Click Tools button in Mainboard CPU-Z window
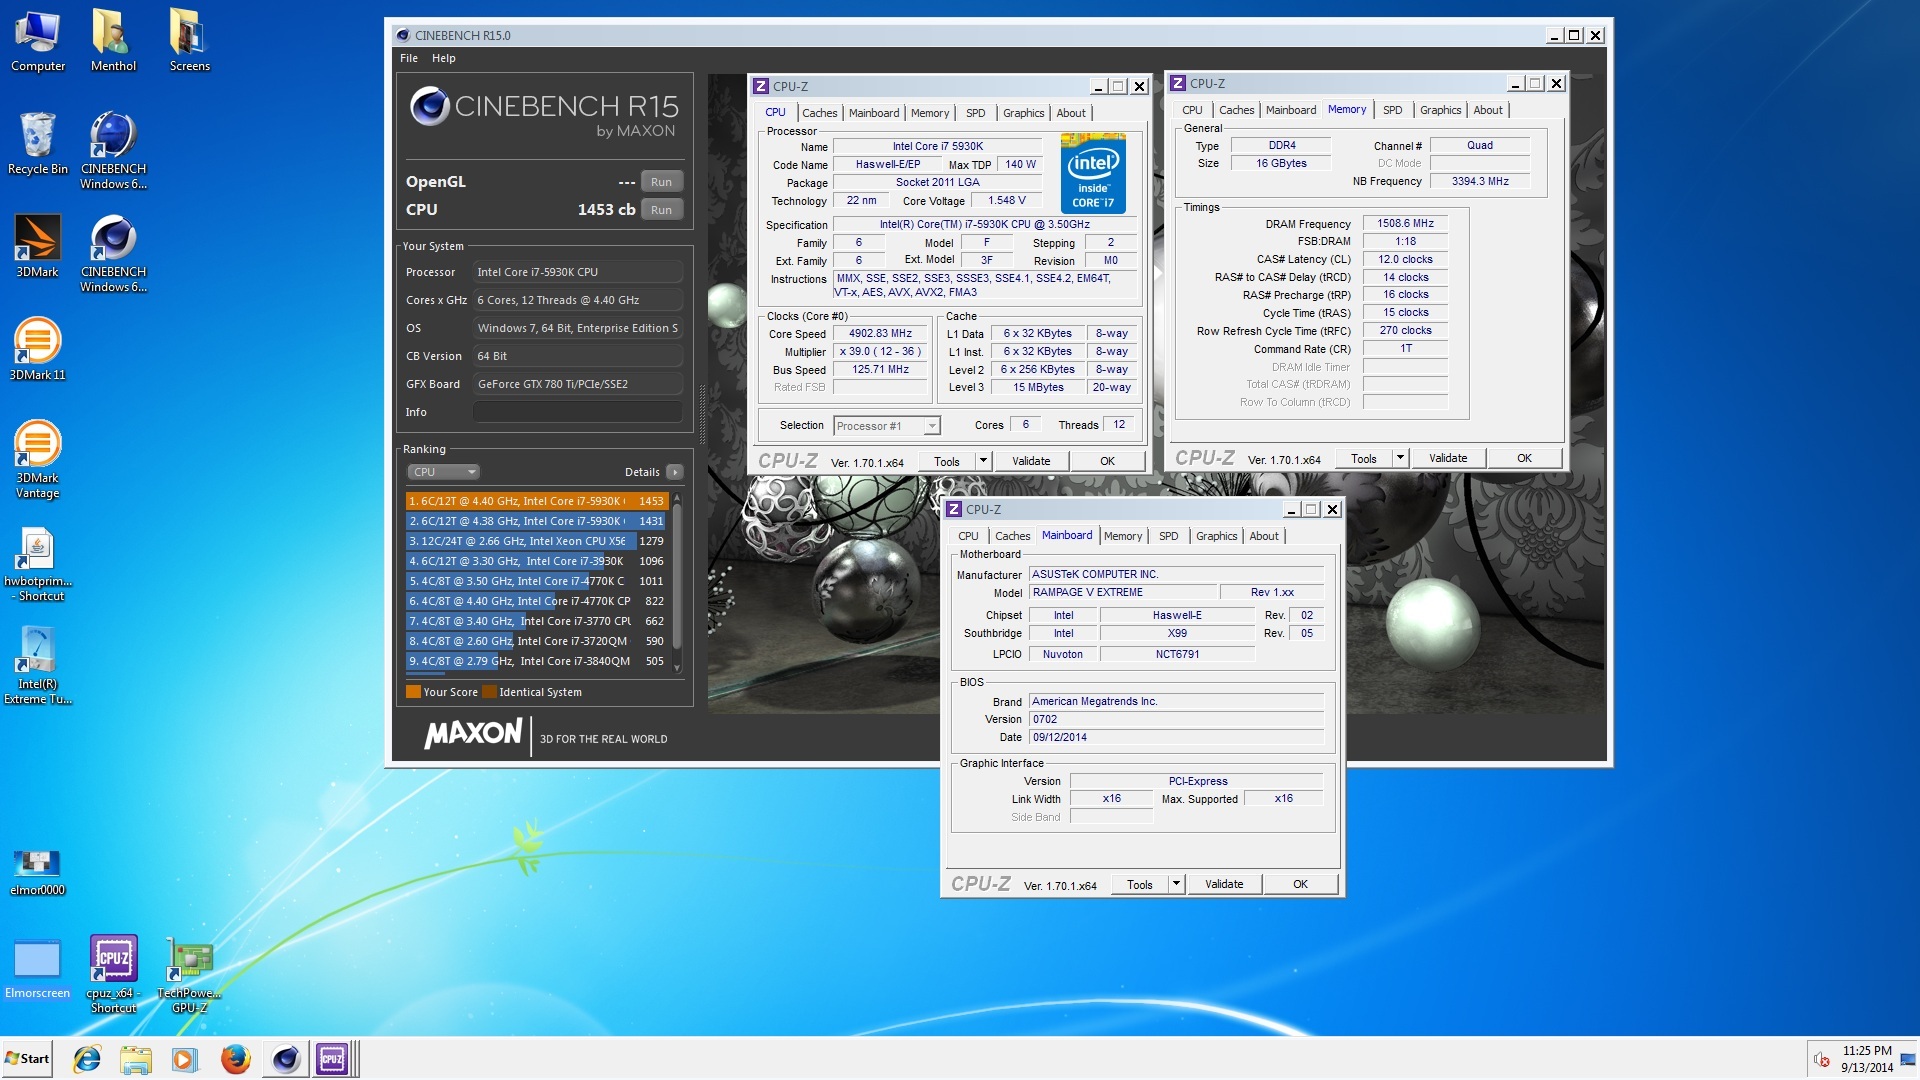The width and height of the screenshot is (1920, 1080). click(1139, 884)
